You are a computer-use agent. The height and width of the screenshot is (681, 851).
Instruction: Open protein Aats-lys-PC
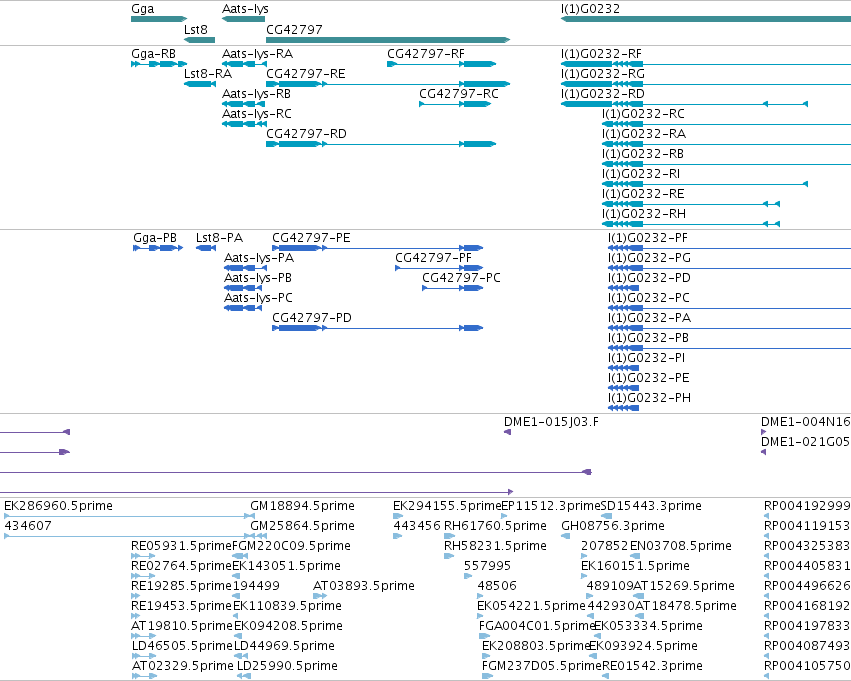coord(258,298)
